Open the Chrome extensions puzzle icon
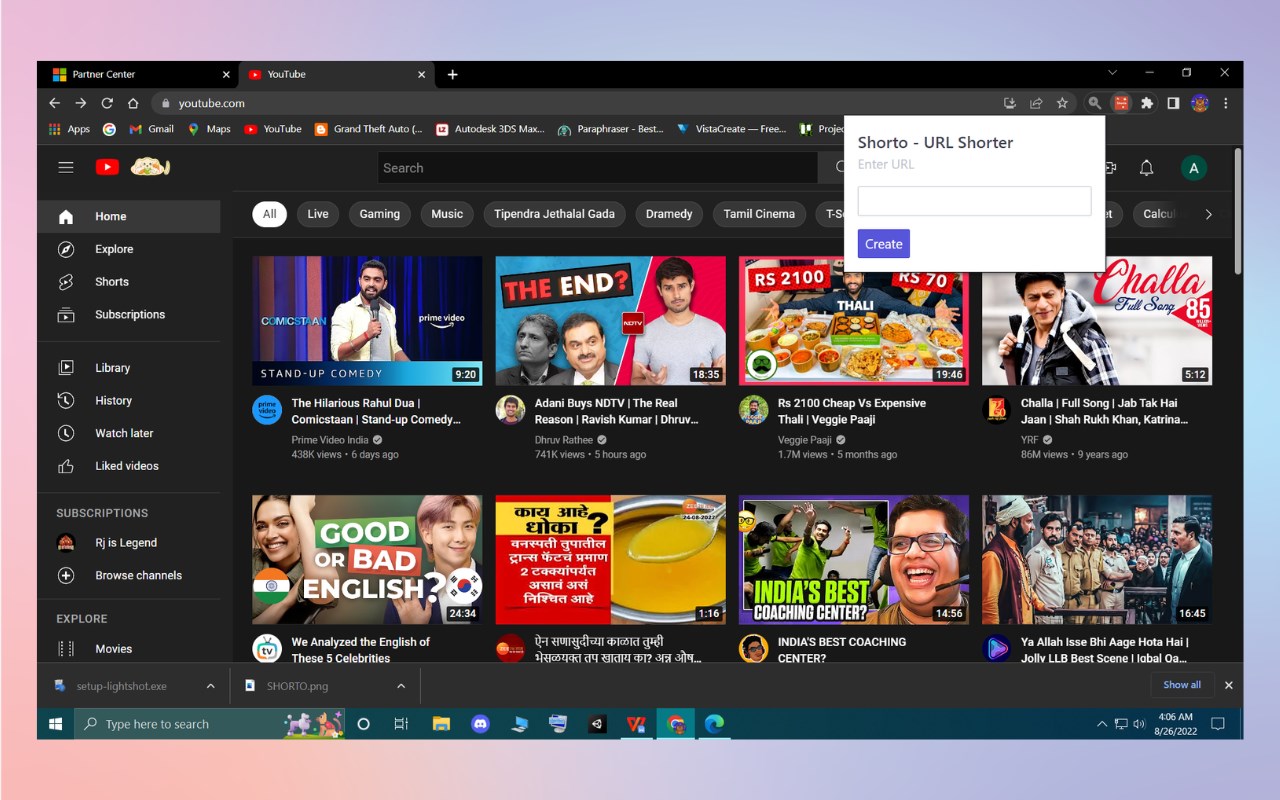 pyautogui.click(x=1147, y=103)
